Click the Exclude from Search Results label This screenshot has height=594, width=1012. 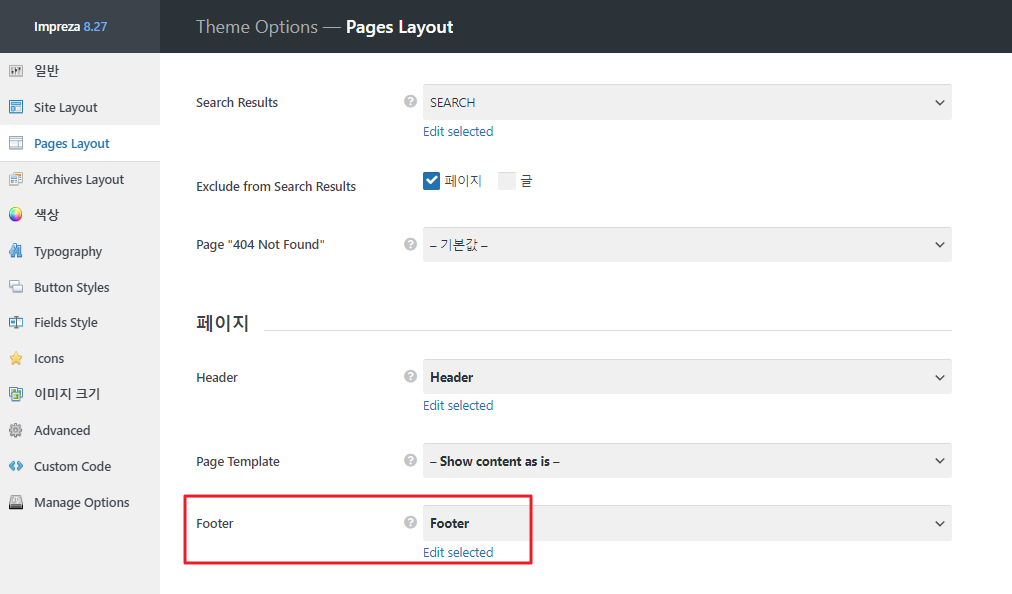pyautogui.click(x=276, y=186)
